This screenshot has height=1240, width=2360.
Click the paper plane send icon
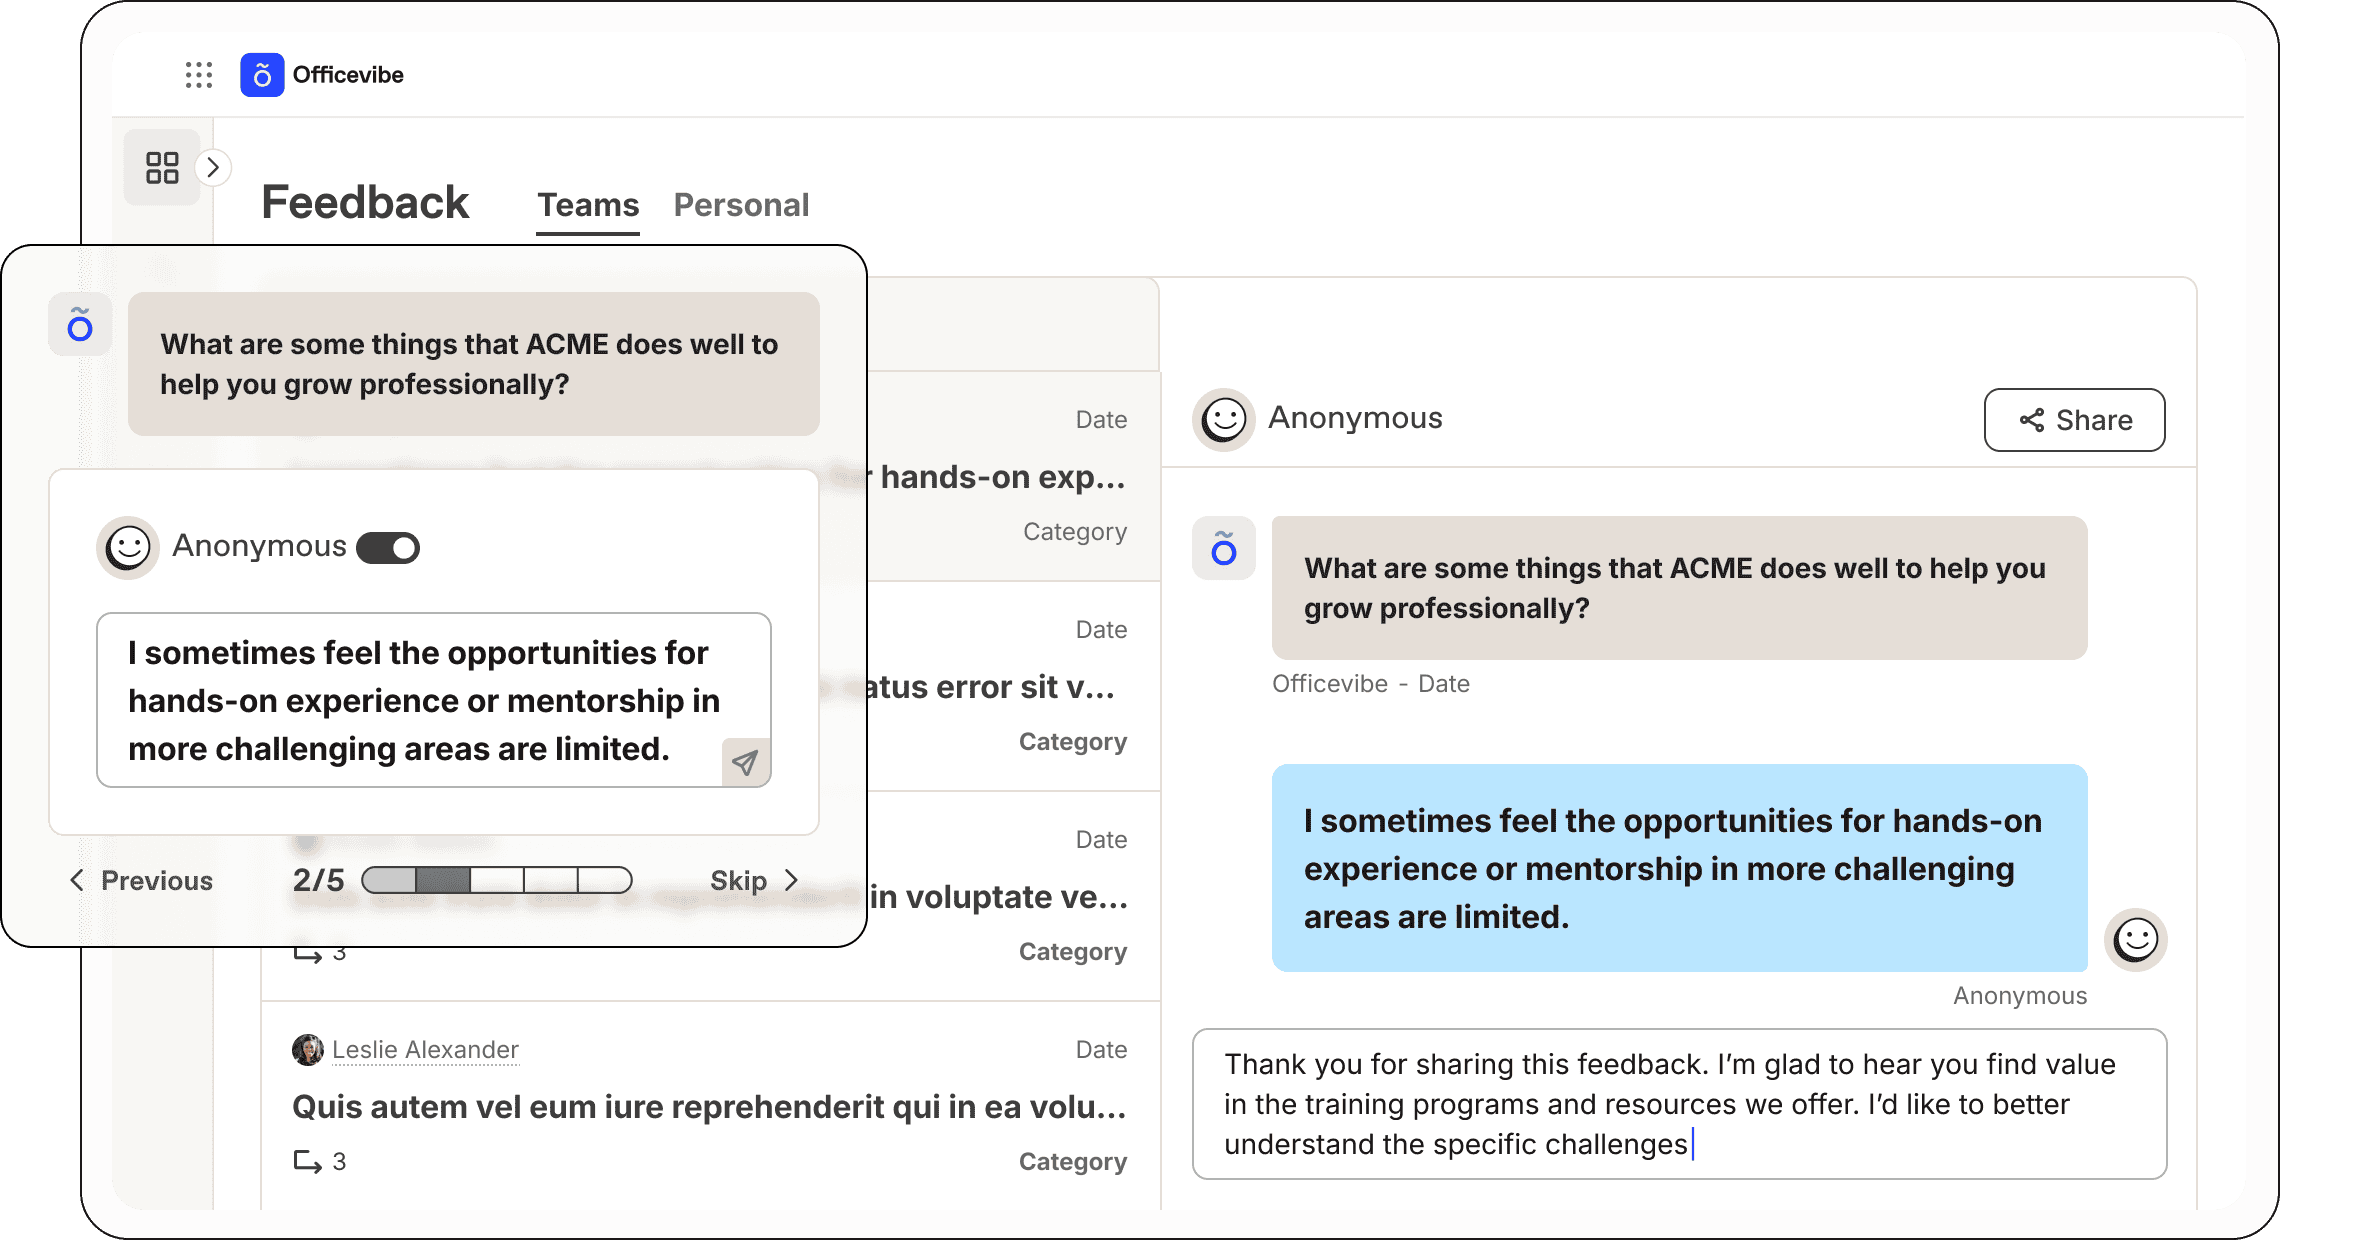745,764
